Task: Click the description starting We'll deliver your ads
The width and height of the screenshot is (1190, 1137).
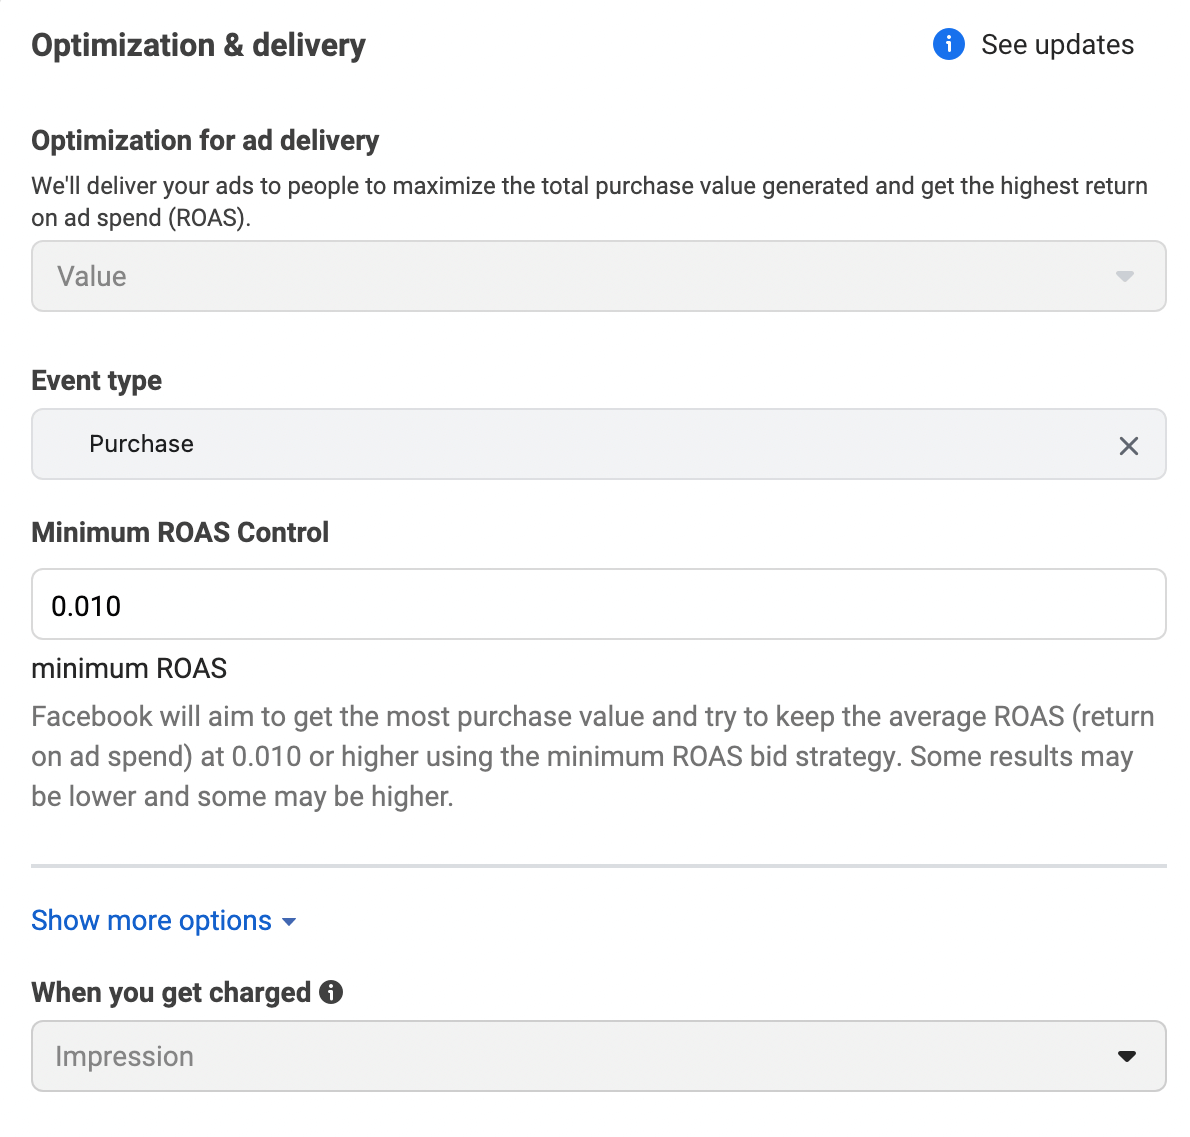Action: (x=589, y=201)
